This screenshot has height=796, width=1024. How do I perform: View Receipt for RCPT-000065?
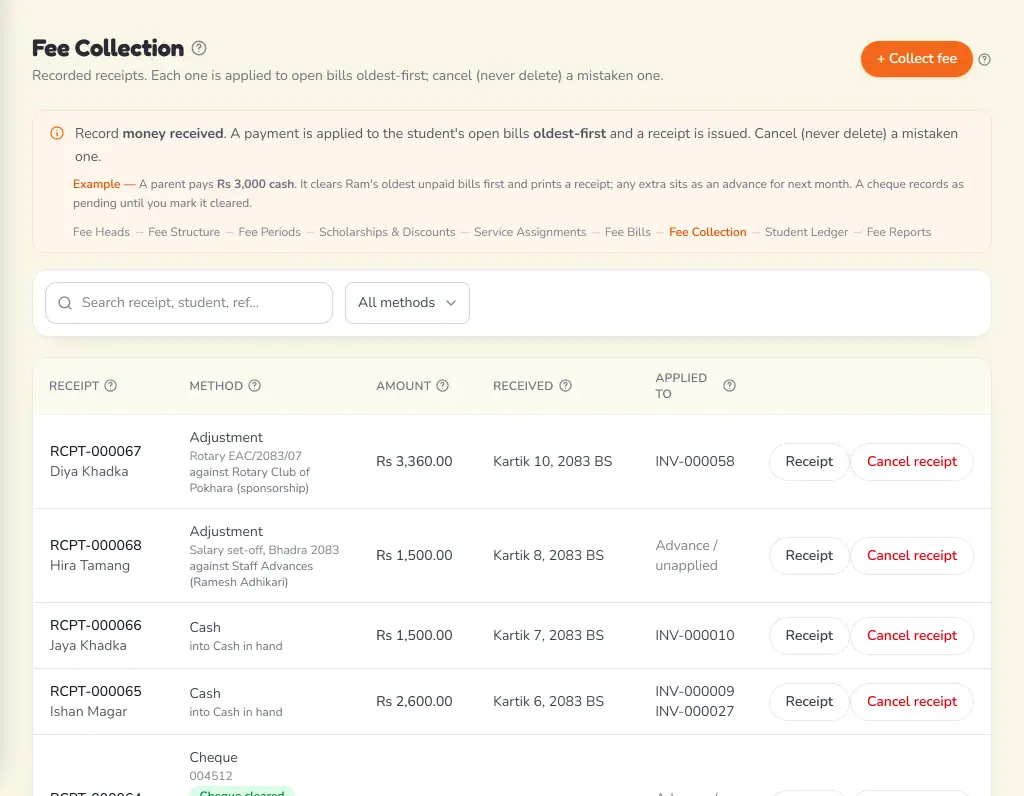pos(809,702)
